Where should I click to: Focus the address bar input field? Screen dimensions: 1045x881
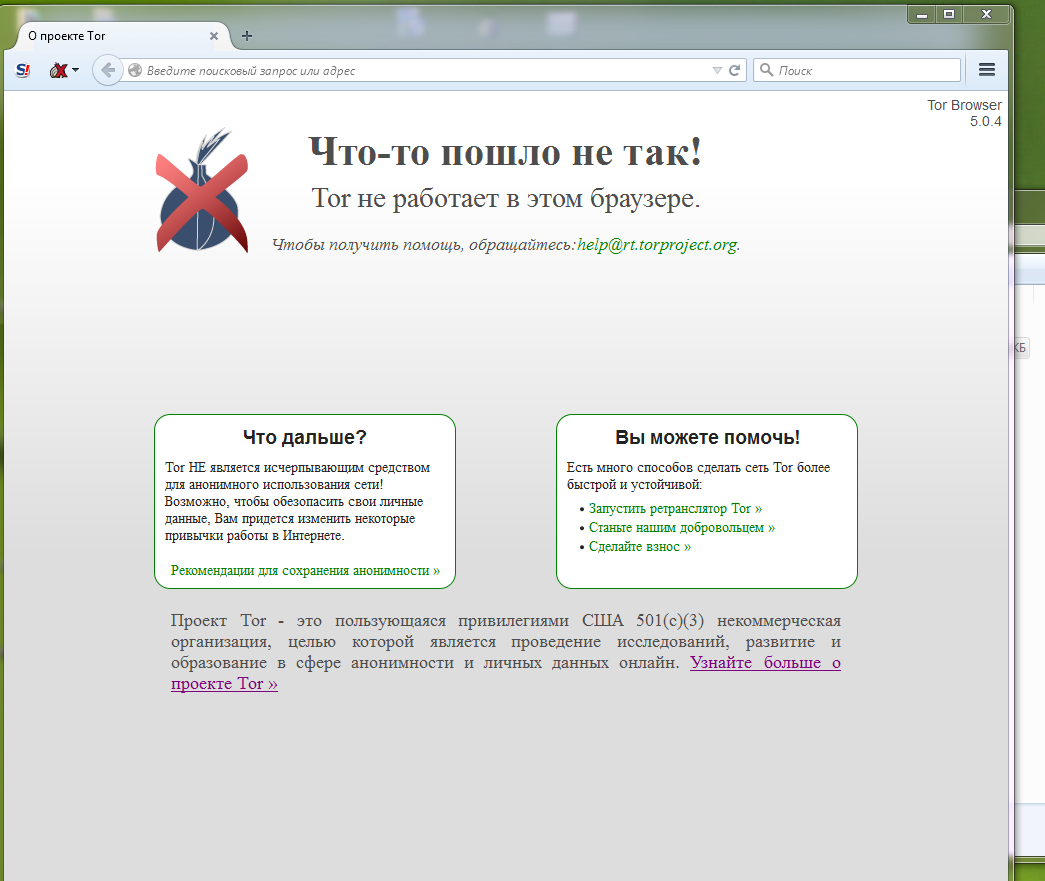(x=420, y=70)
